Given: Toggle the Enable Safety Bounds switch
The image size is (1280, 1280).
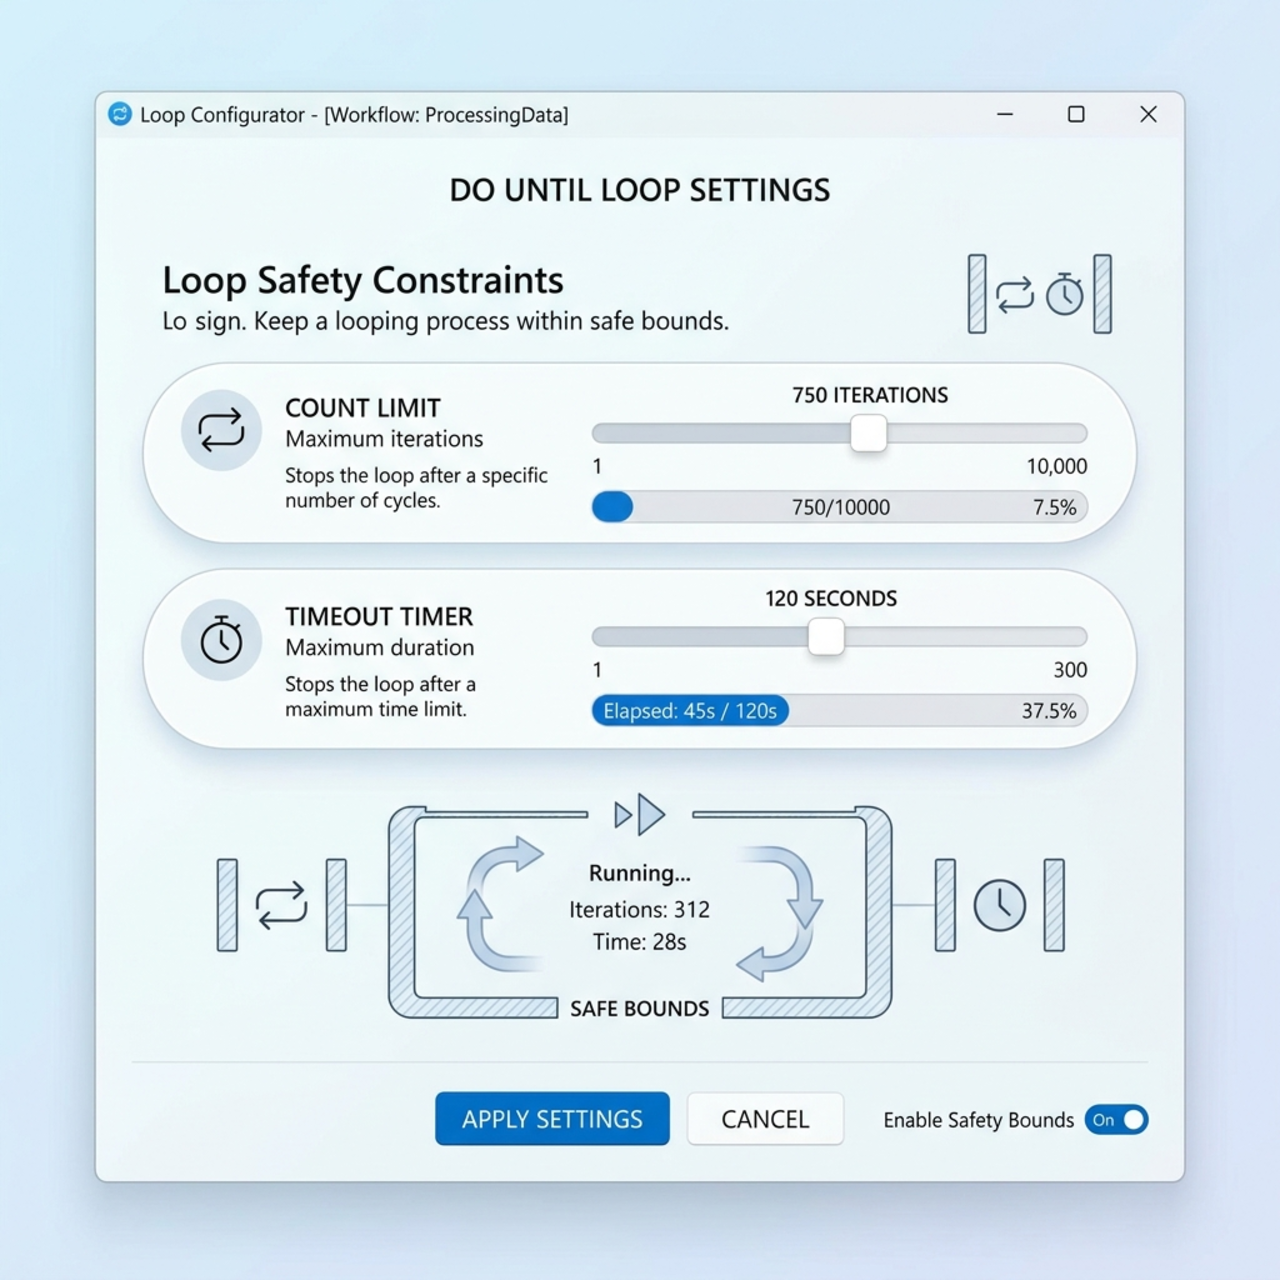Looking at the screenshot, I should tap(1116, 1120).
